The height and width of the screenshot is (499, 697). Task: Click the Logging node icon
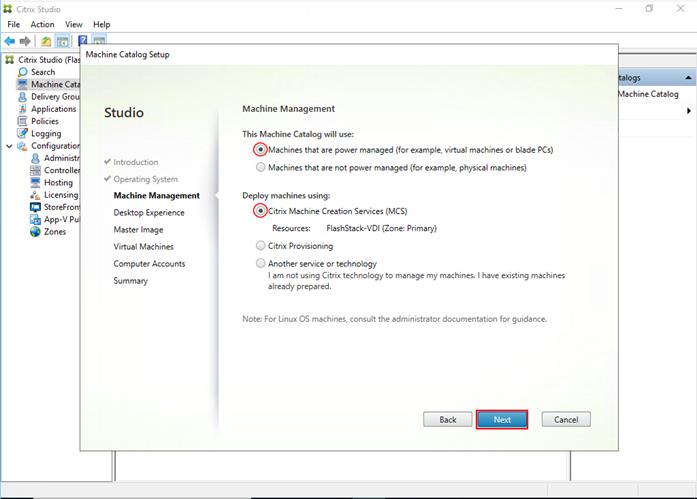22,133
